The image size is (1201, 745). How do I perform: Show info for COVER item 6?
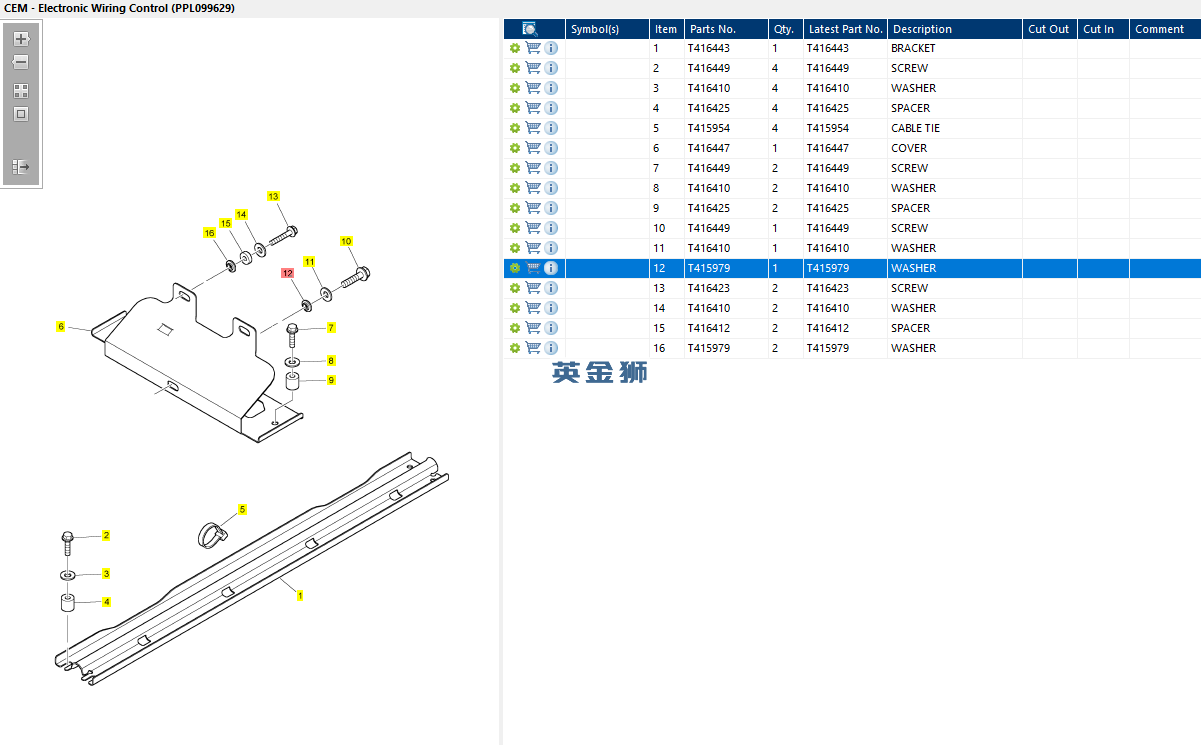click(x=551, y=148)
